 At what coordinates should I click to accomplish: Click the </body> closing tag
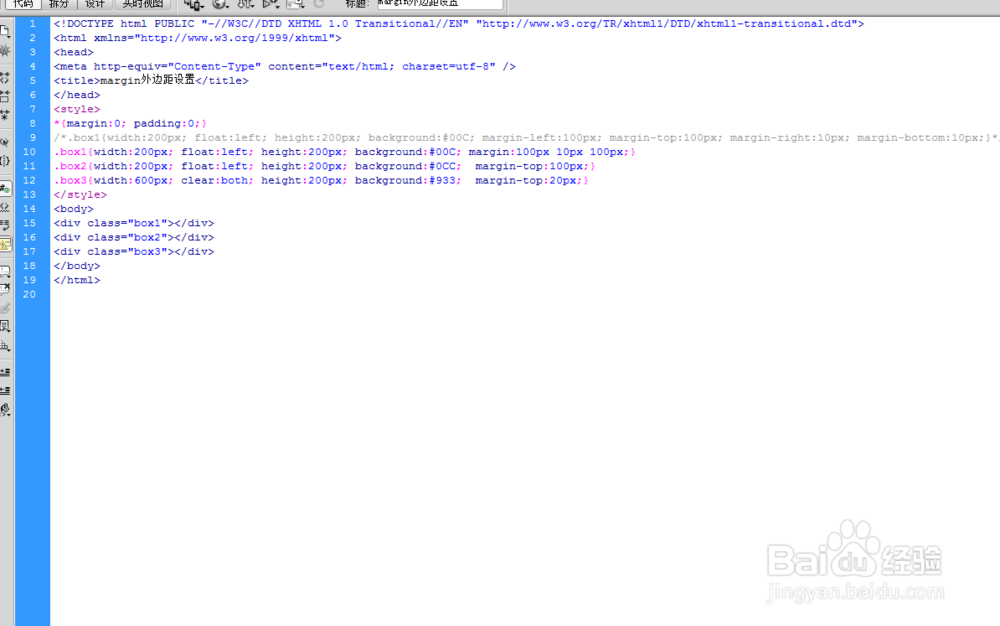point(77,266)
